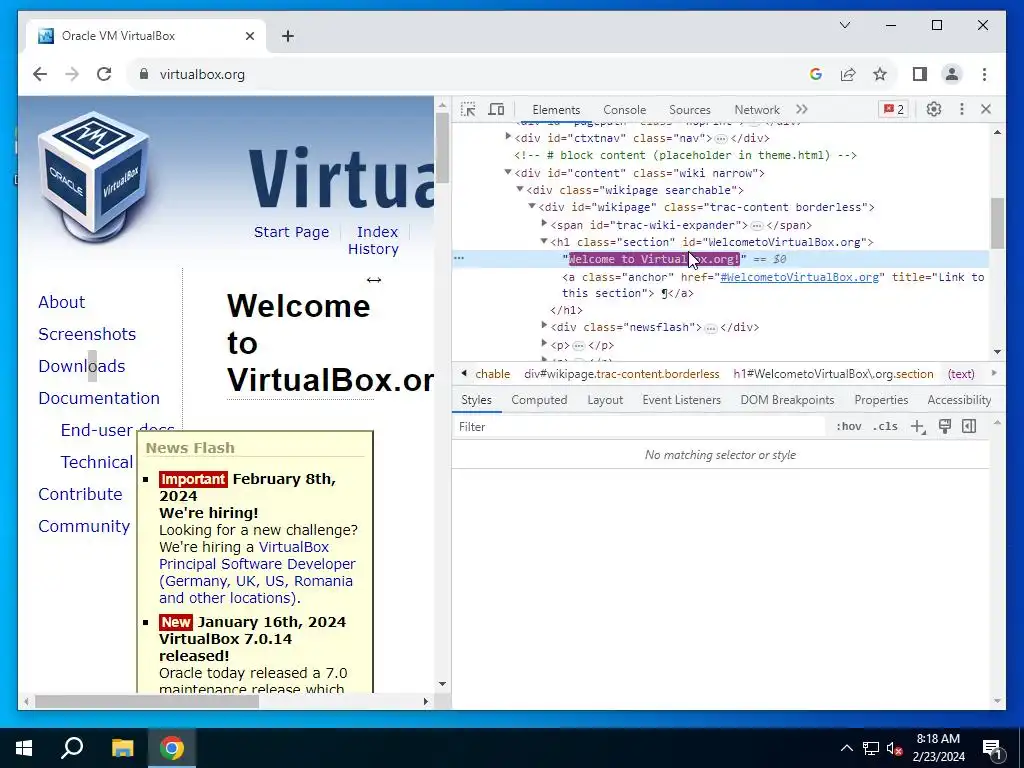
Task: Switch to the Sources tab
Action: click(690, 110)
